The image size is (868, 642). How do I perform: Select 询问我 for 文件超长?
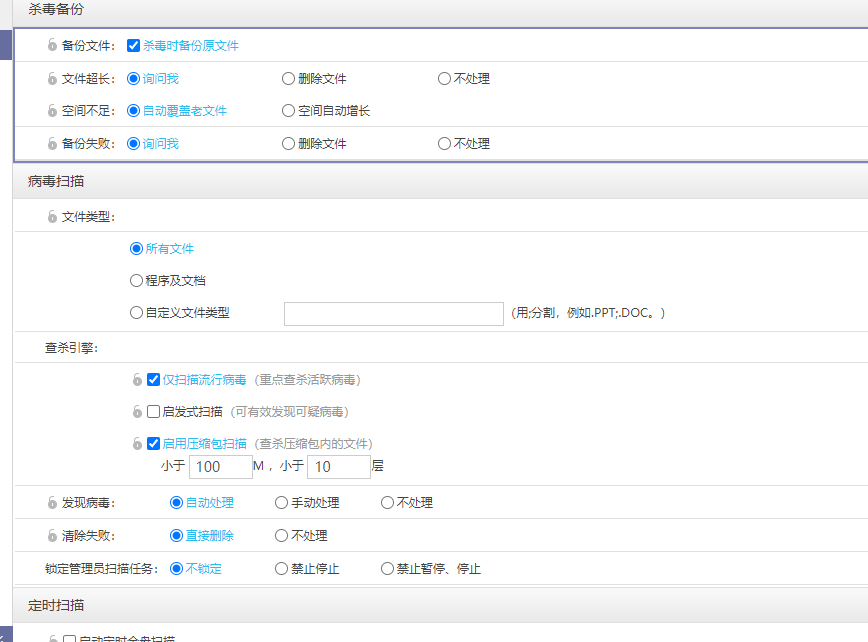click(x=133, y=79)
